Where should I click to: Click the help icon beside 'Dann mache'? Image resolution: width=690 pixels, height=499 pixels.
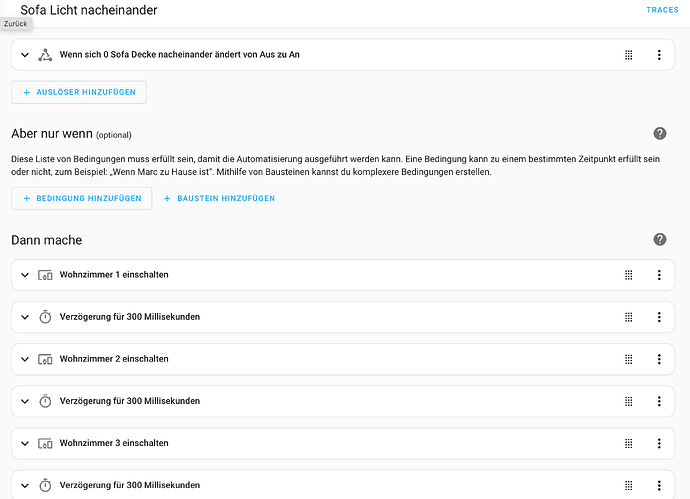click(x=659, y=240)
